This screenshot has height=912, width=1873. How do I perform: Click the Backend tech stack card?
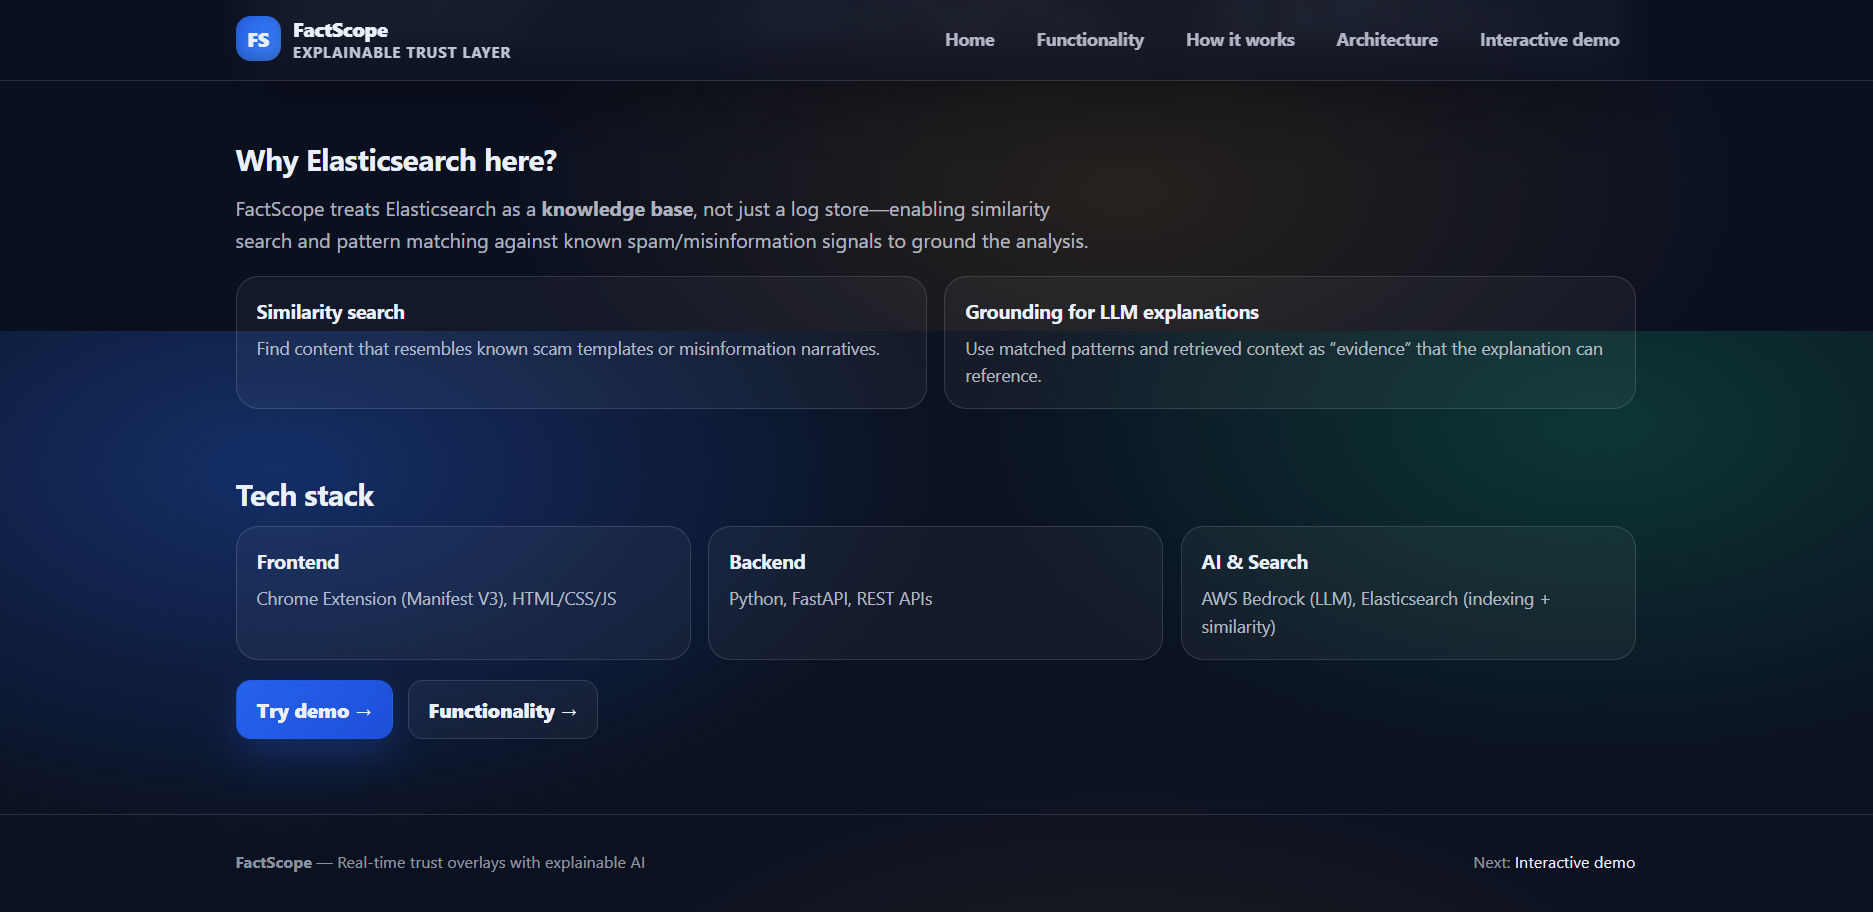coord(935,593)
